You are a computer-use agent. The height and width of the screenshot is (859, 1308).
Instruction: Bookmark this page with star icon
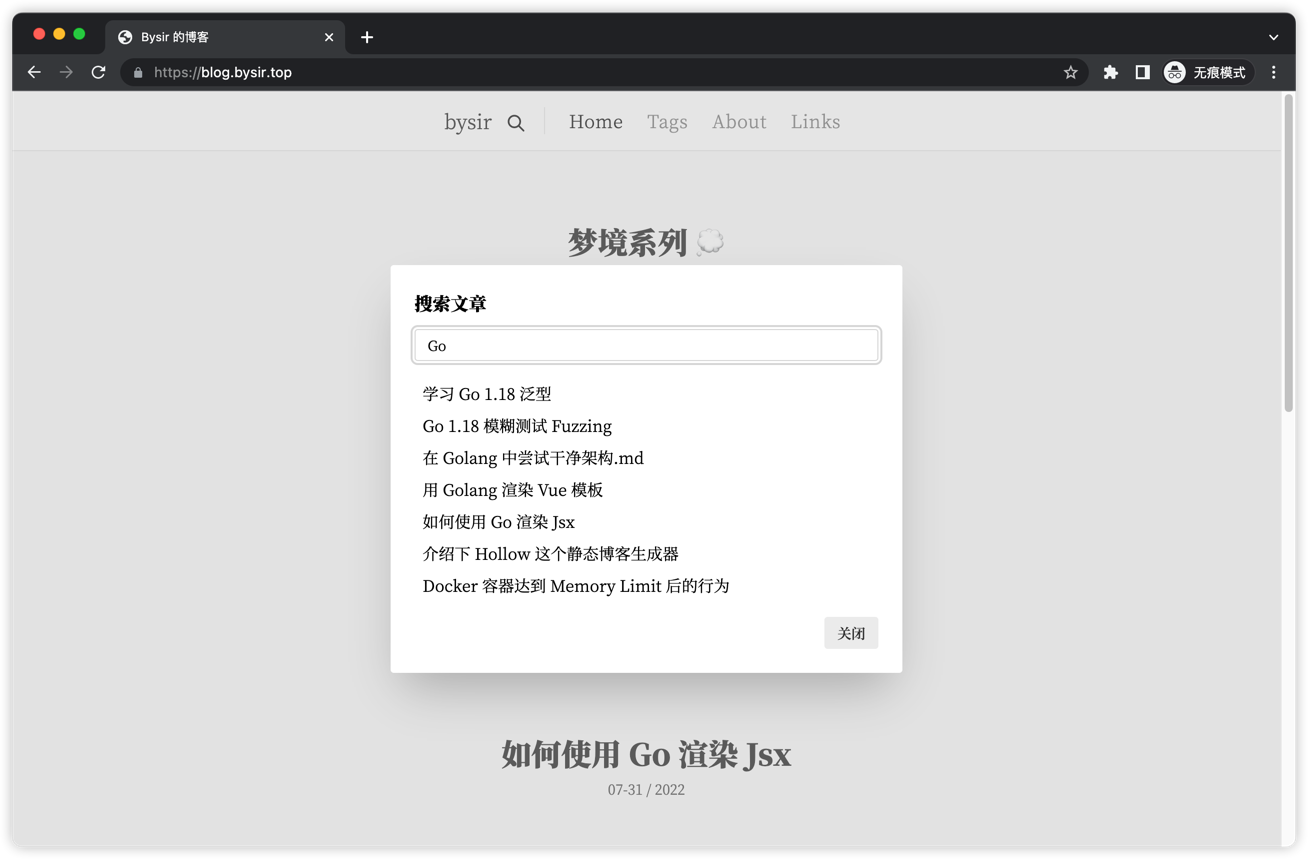(x=1070, y=72)
